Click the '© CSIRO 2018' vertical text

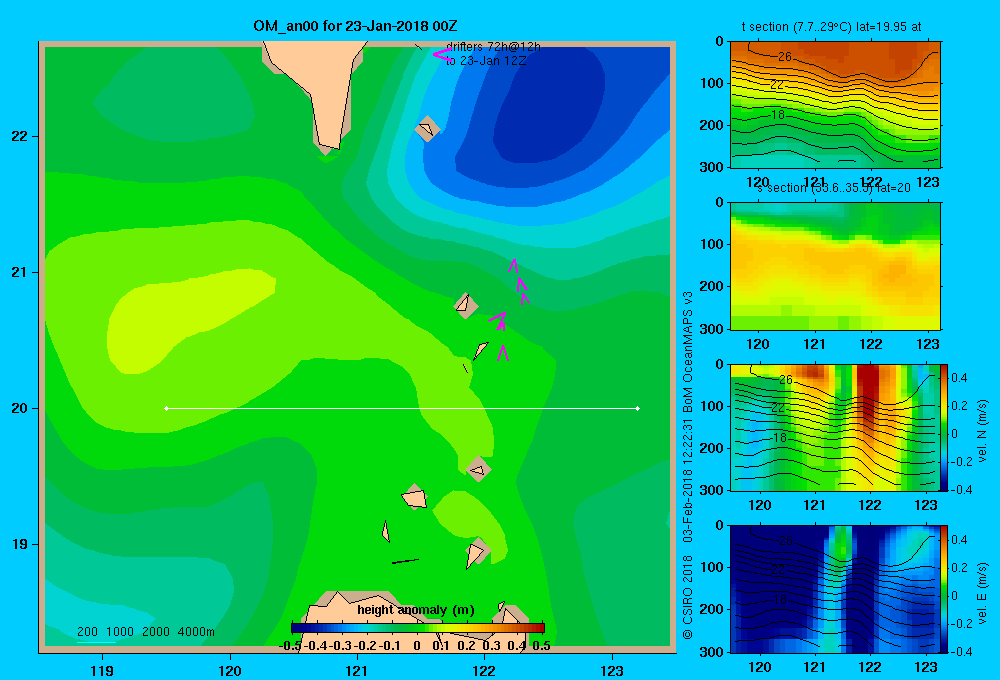pyautogui.click(x=688, y=597)
